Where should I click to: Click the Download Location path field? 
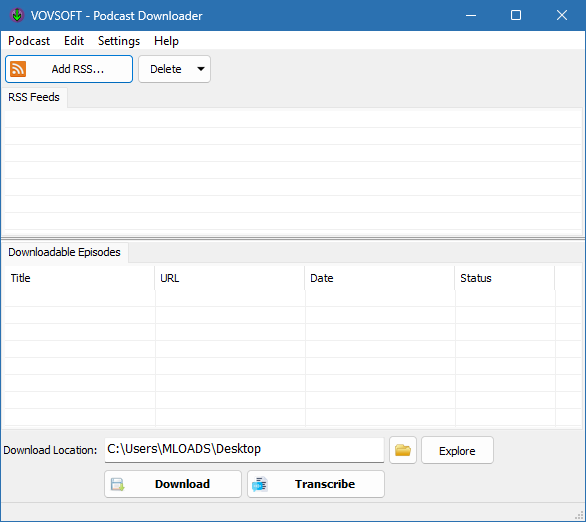tap(244, 450)
